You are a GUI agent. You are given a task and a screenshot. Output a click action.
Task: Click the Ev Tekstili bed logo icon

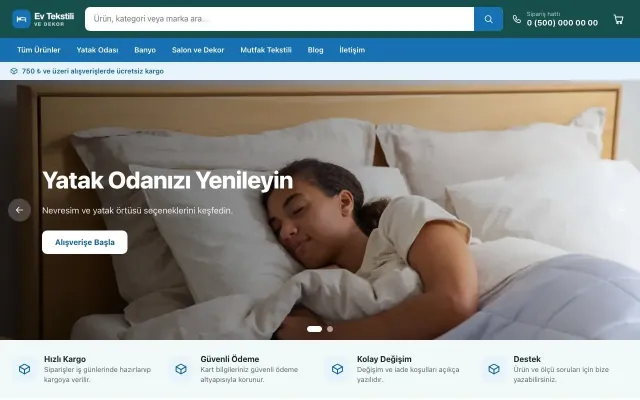click(x=21, y=19)
